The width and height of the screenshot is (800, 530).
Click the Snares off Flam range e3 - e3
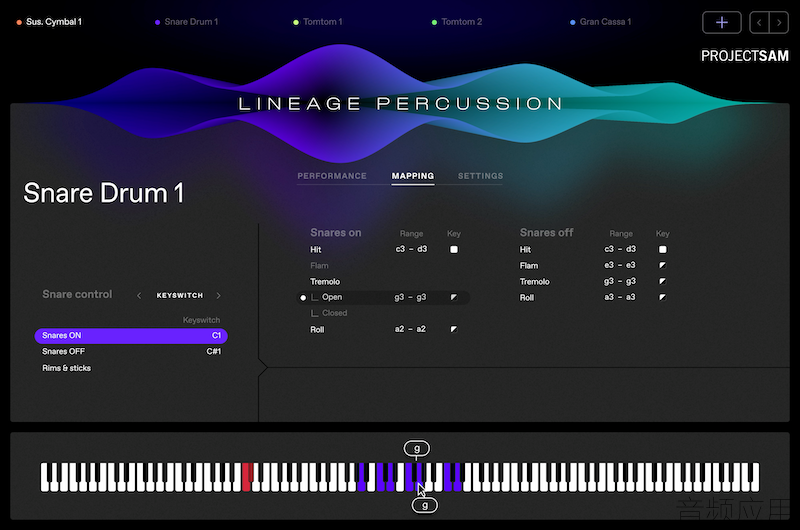[620, 265]
